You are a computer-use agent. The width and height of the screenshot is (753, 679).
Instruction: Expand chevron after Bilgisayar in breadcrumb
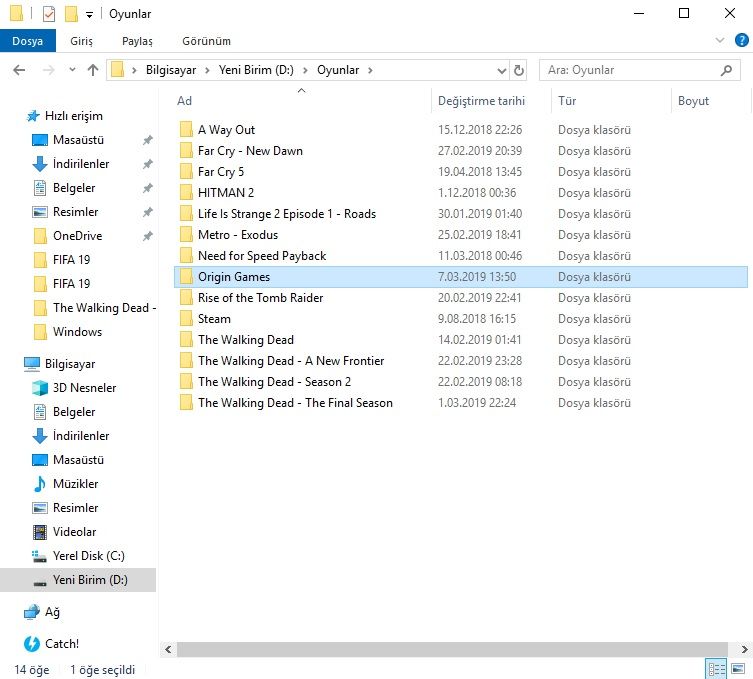207,71
